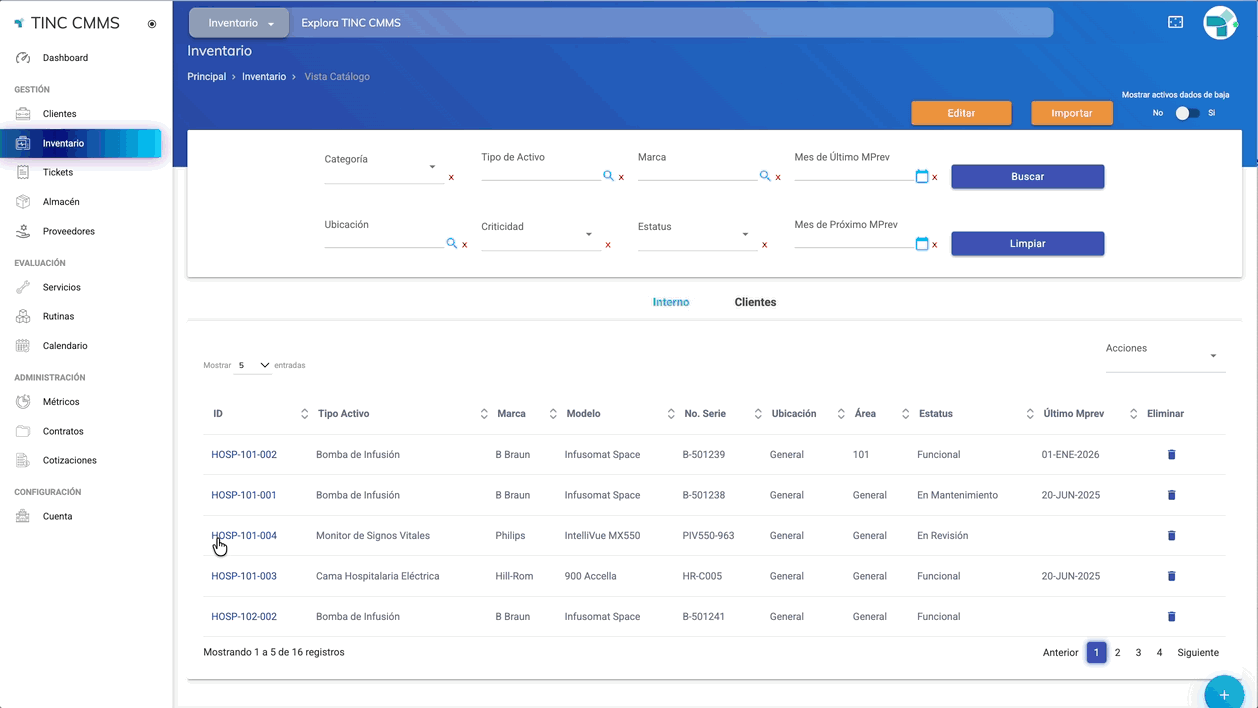Open asset link HOSP-101-003

point(244,576)
